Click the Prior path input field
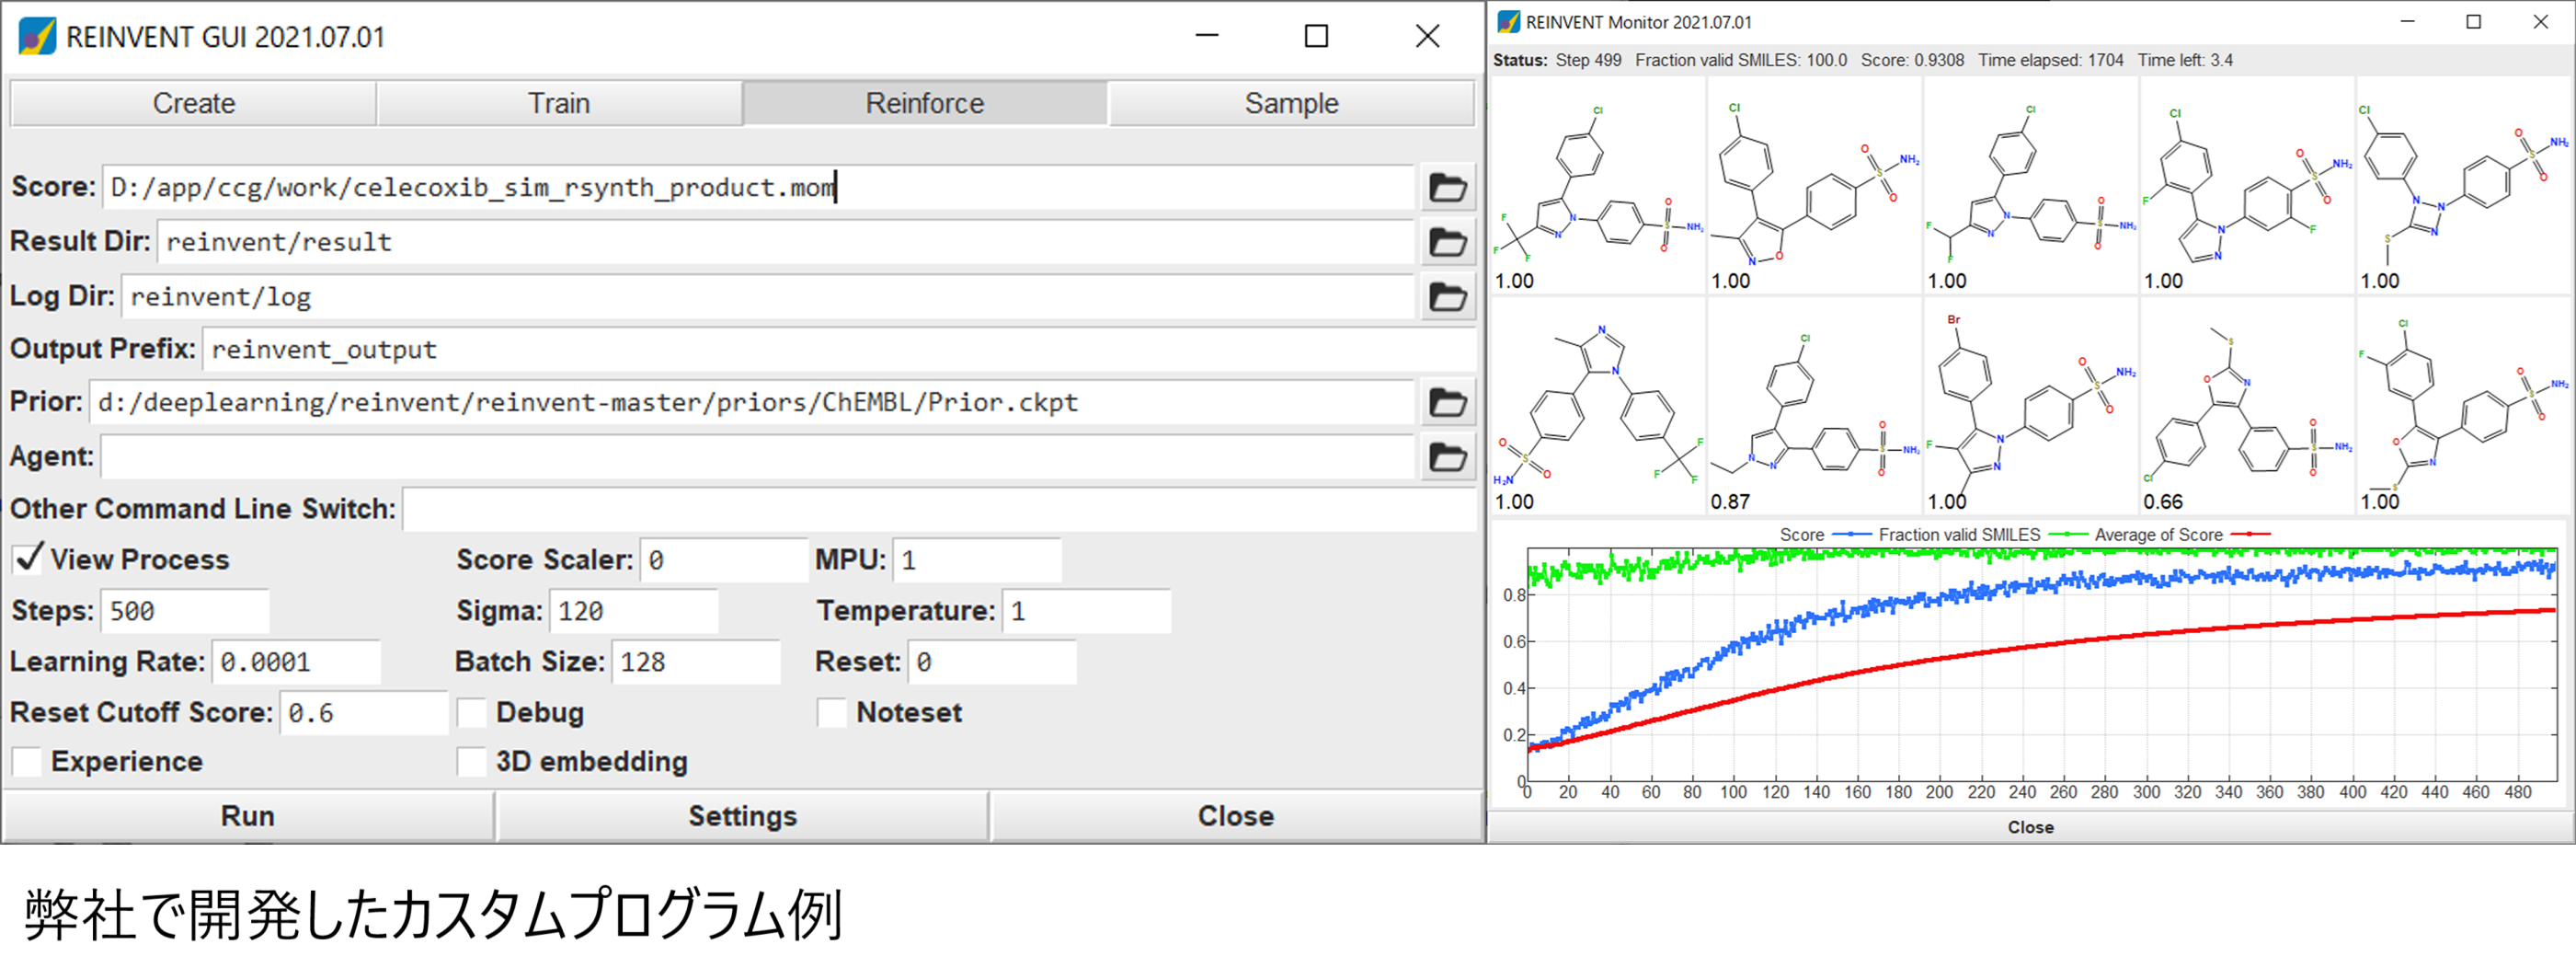Screen dimensions: 2576x956 coord(751,403)
